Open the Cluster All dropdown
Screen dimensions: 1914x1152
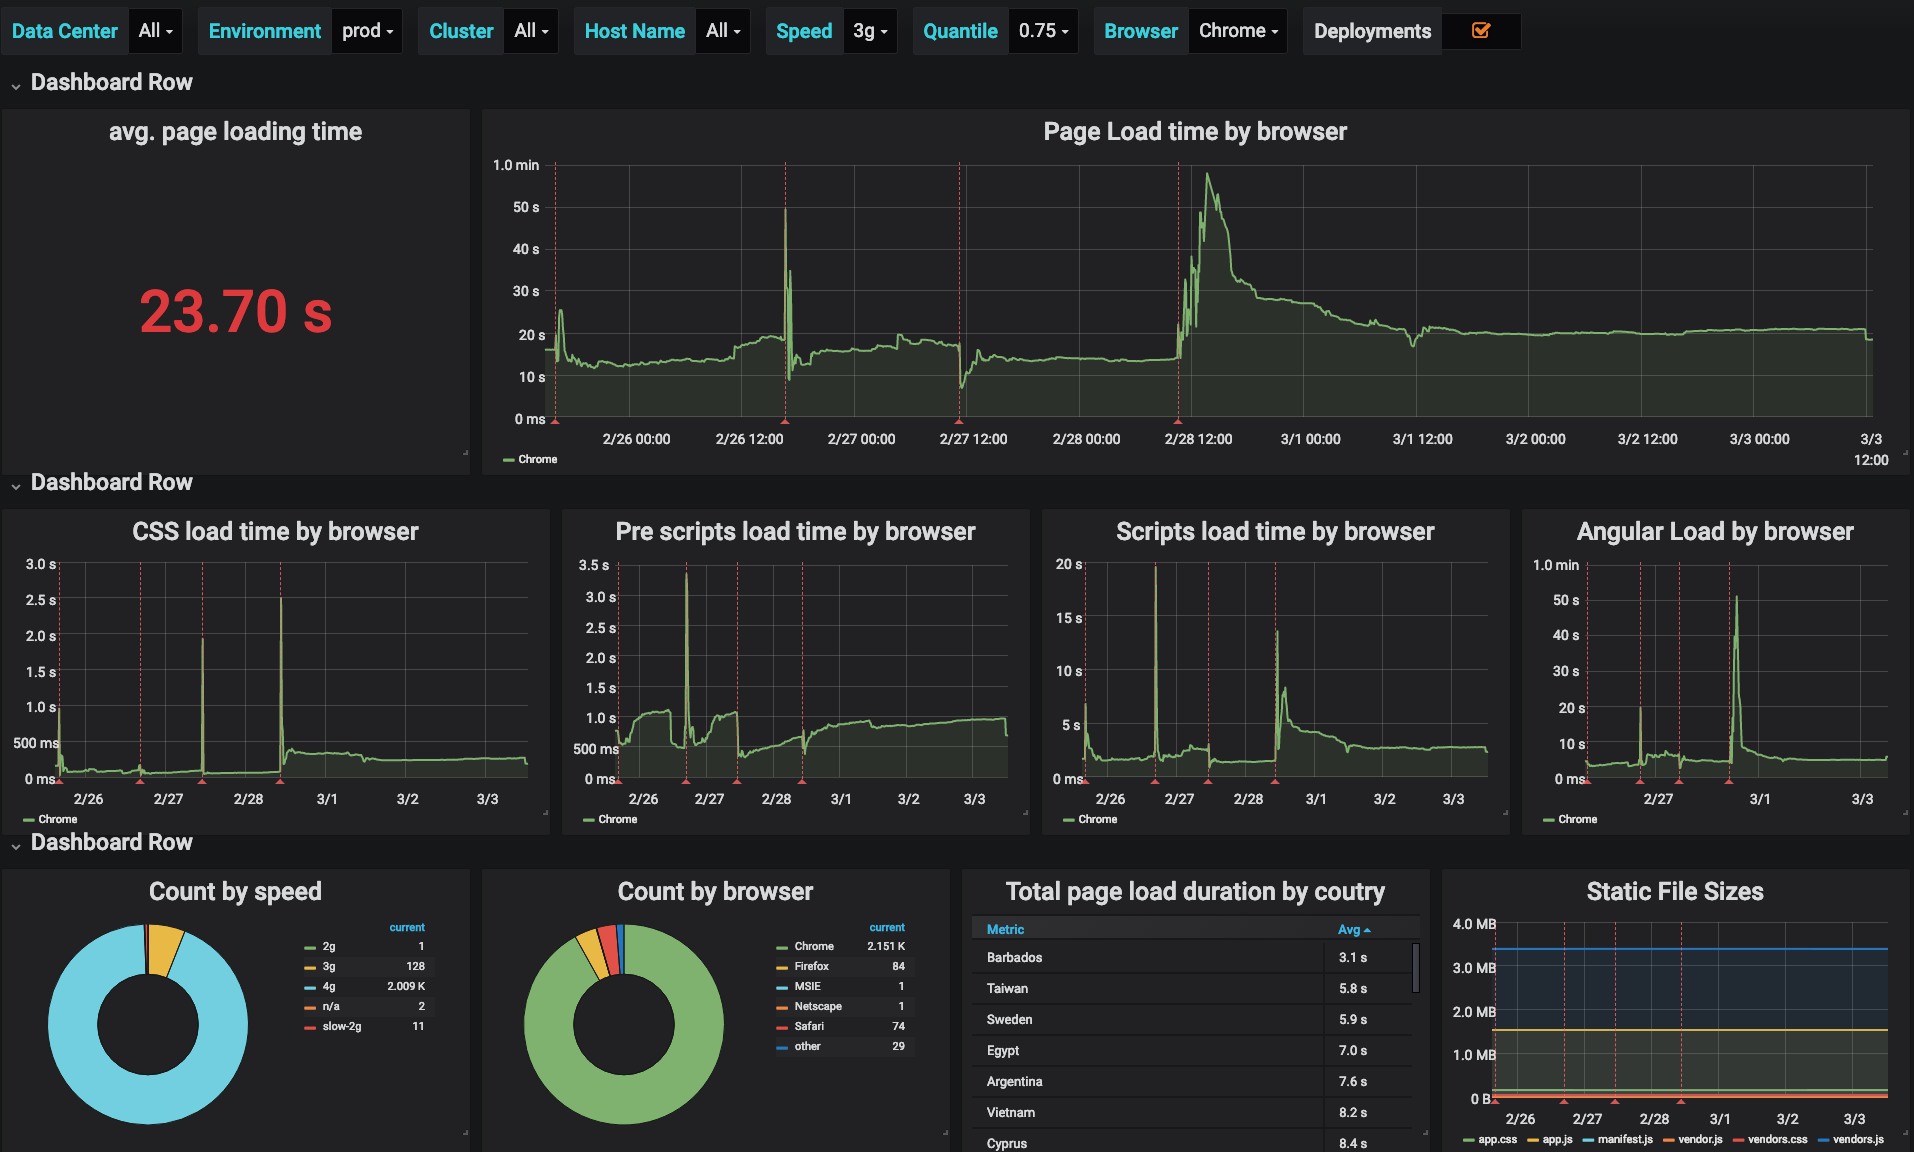pos(531,31)
